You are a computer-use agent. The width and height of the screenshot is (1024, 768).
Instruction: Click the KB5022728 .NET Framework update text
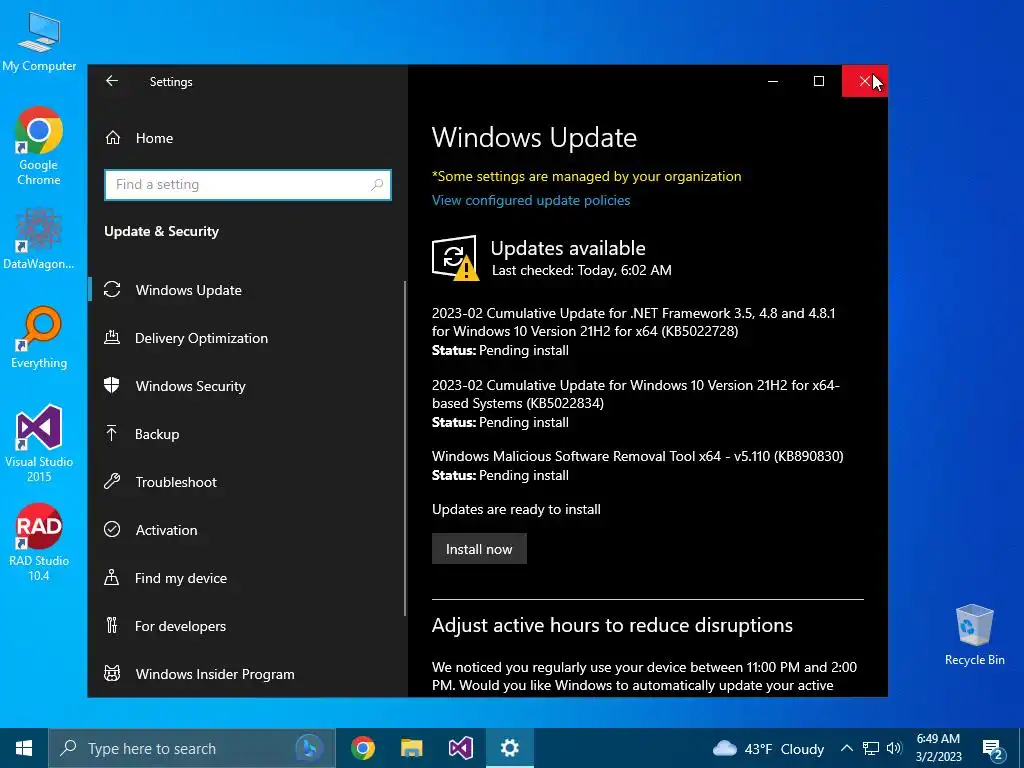[x=633, y=322]
